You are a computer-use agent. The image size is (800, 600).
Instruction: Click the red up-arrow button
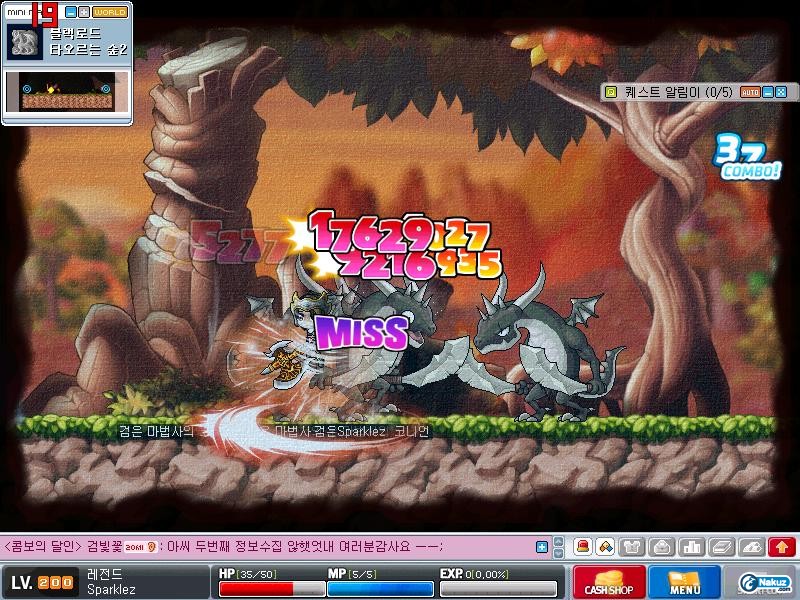782,547
